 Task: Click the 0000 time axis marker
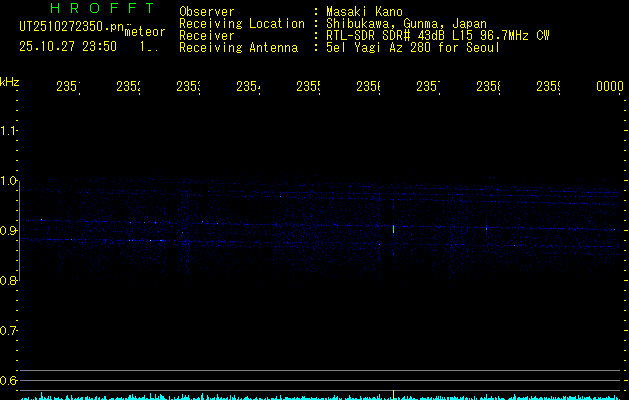click(610, 87)
